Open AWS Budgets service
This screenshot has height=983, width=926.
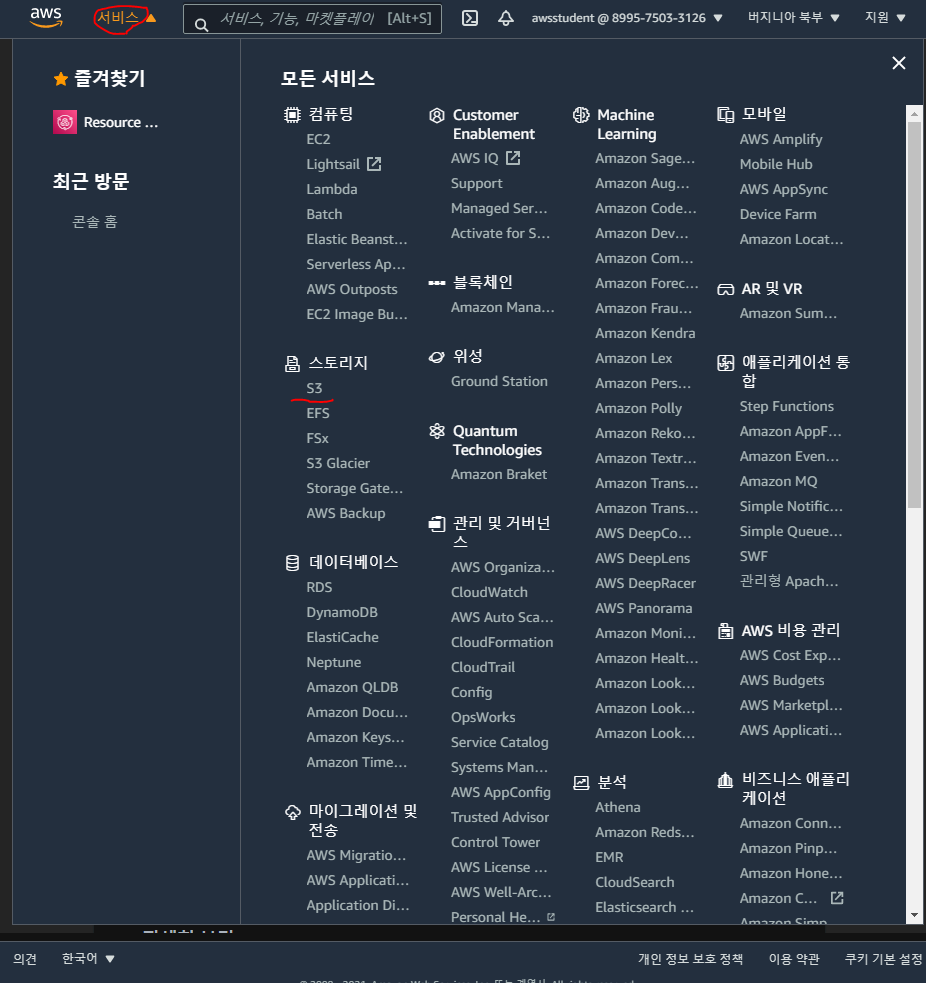pyautogui.click(x=782, y=681)
